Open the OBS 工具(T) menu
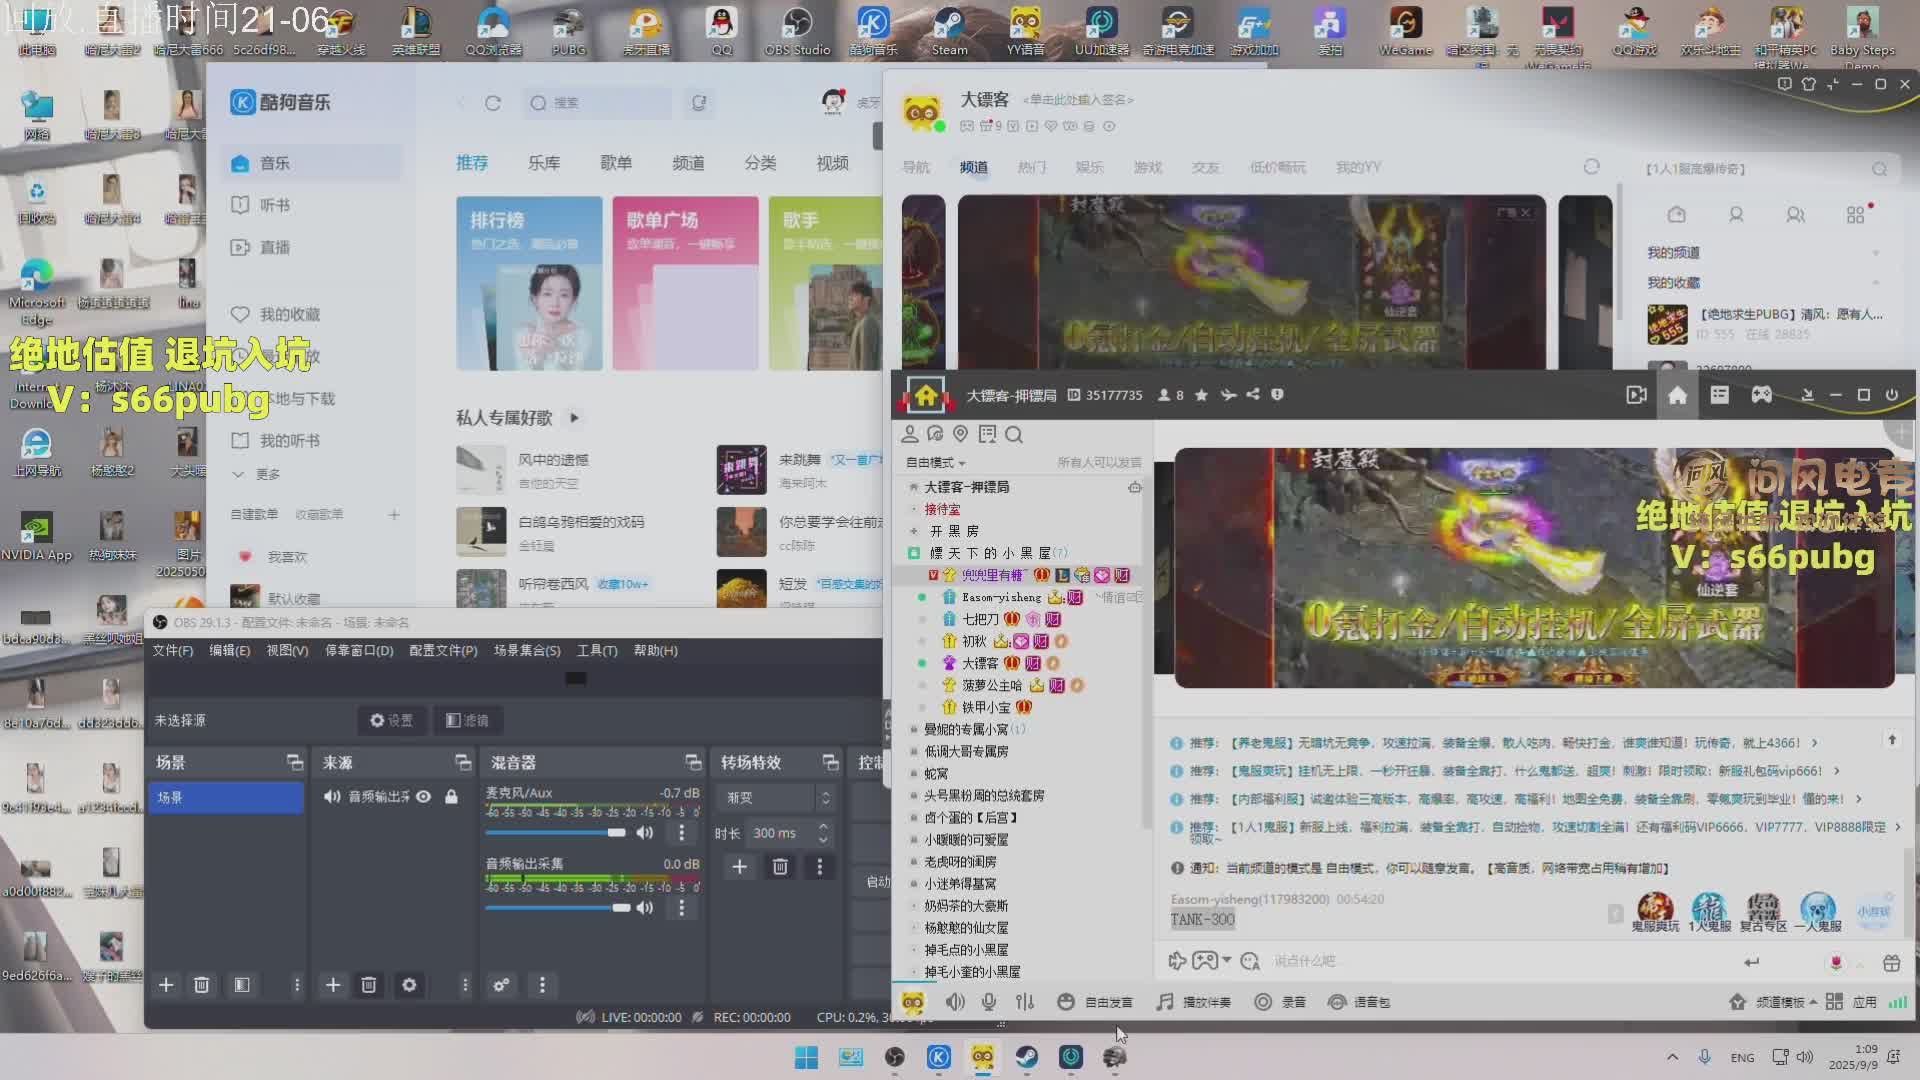1920x1080 pixels. [596, 650]
